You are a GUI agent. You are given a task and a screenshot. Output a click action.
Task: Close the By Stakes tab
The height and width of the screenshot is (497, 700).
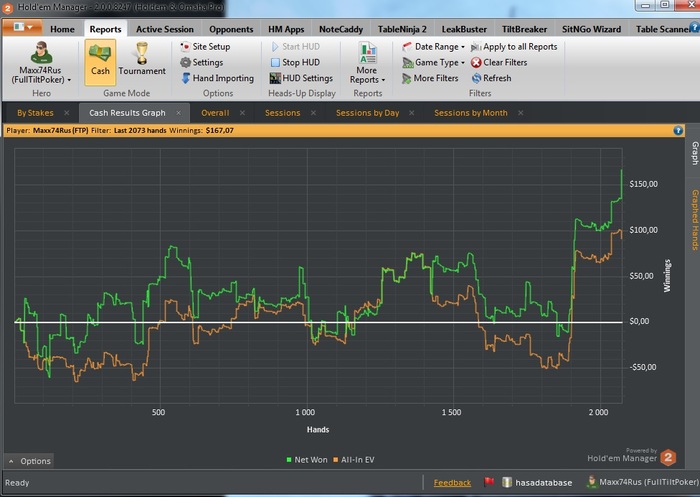[67, 113]
